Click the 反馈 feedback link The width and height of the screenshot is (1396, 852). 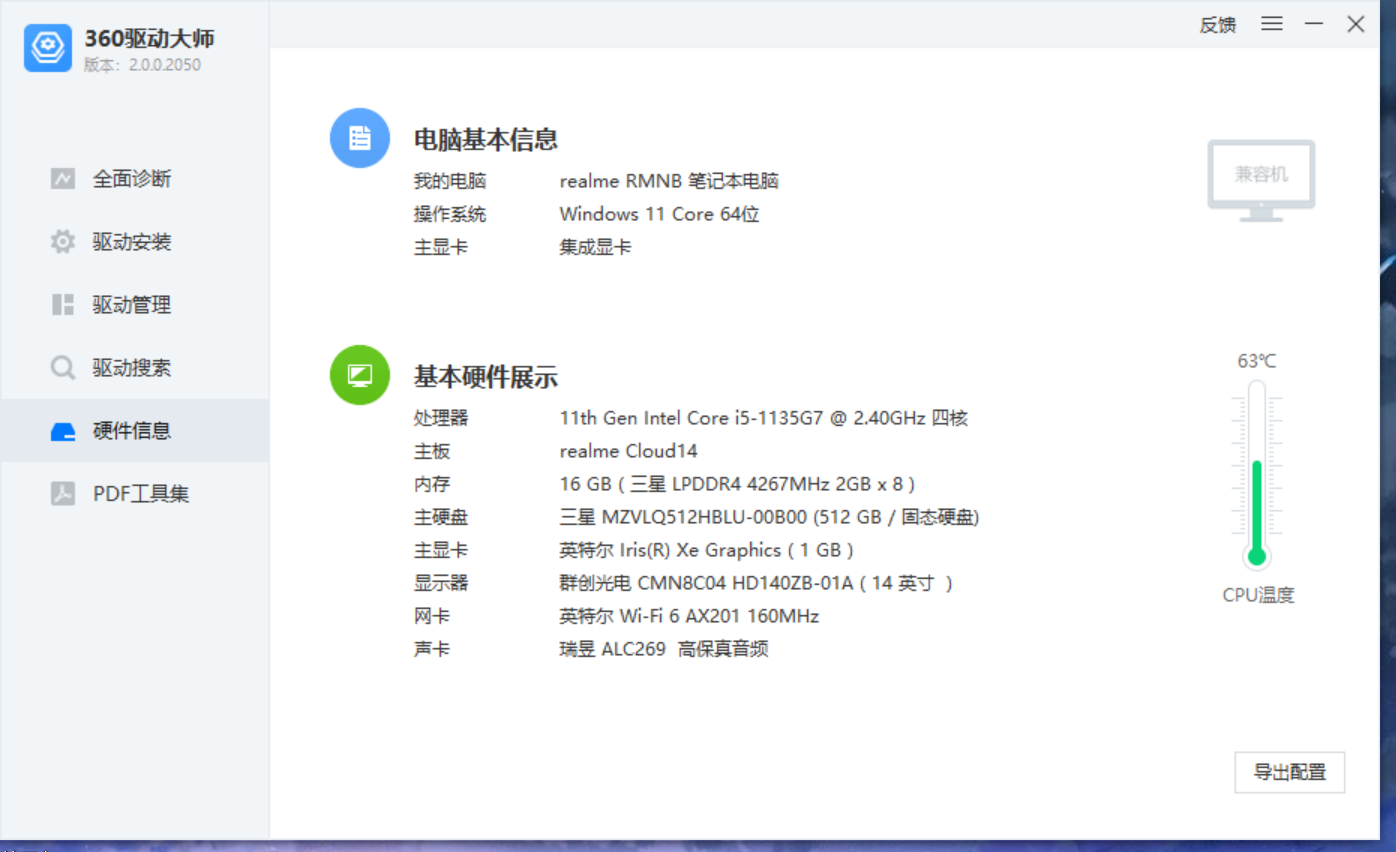(x=1218, y=25)
